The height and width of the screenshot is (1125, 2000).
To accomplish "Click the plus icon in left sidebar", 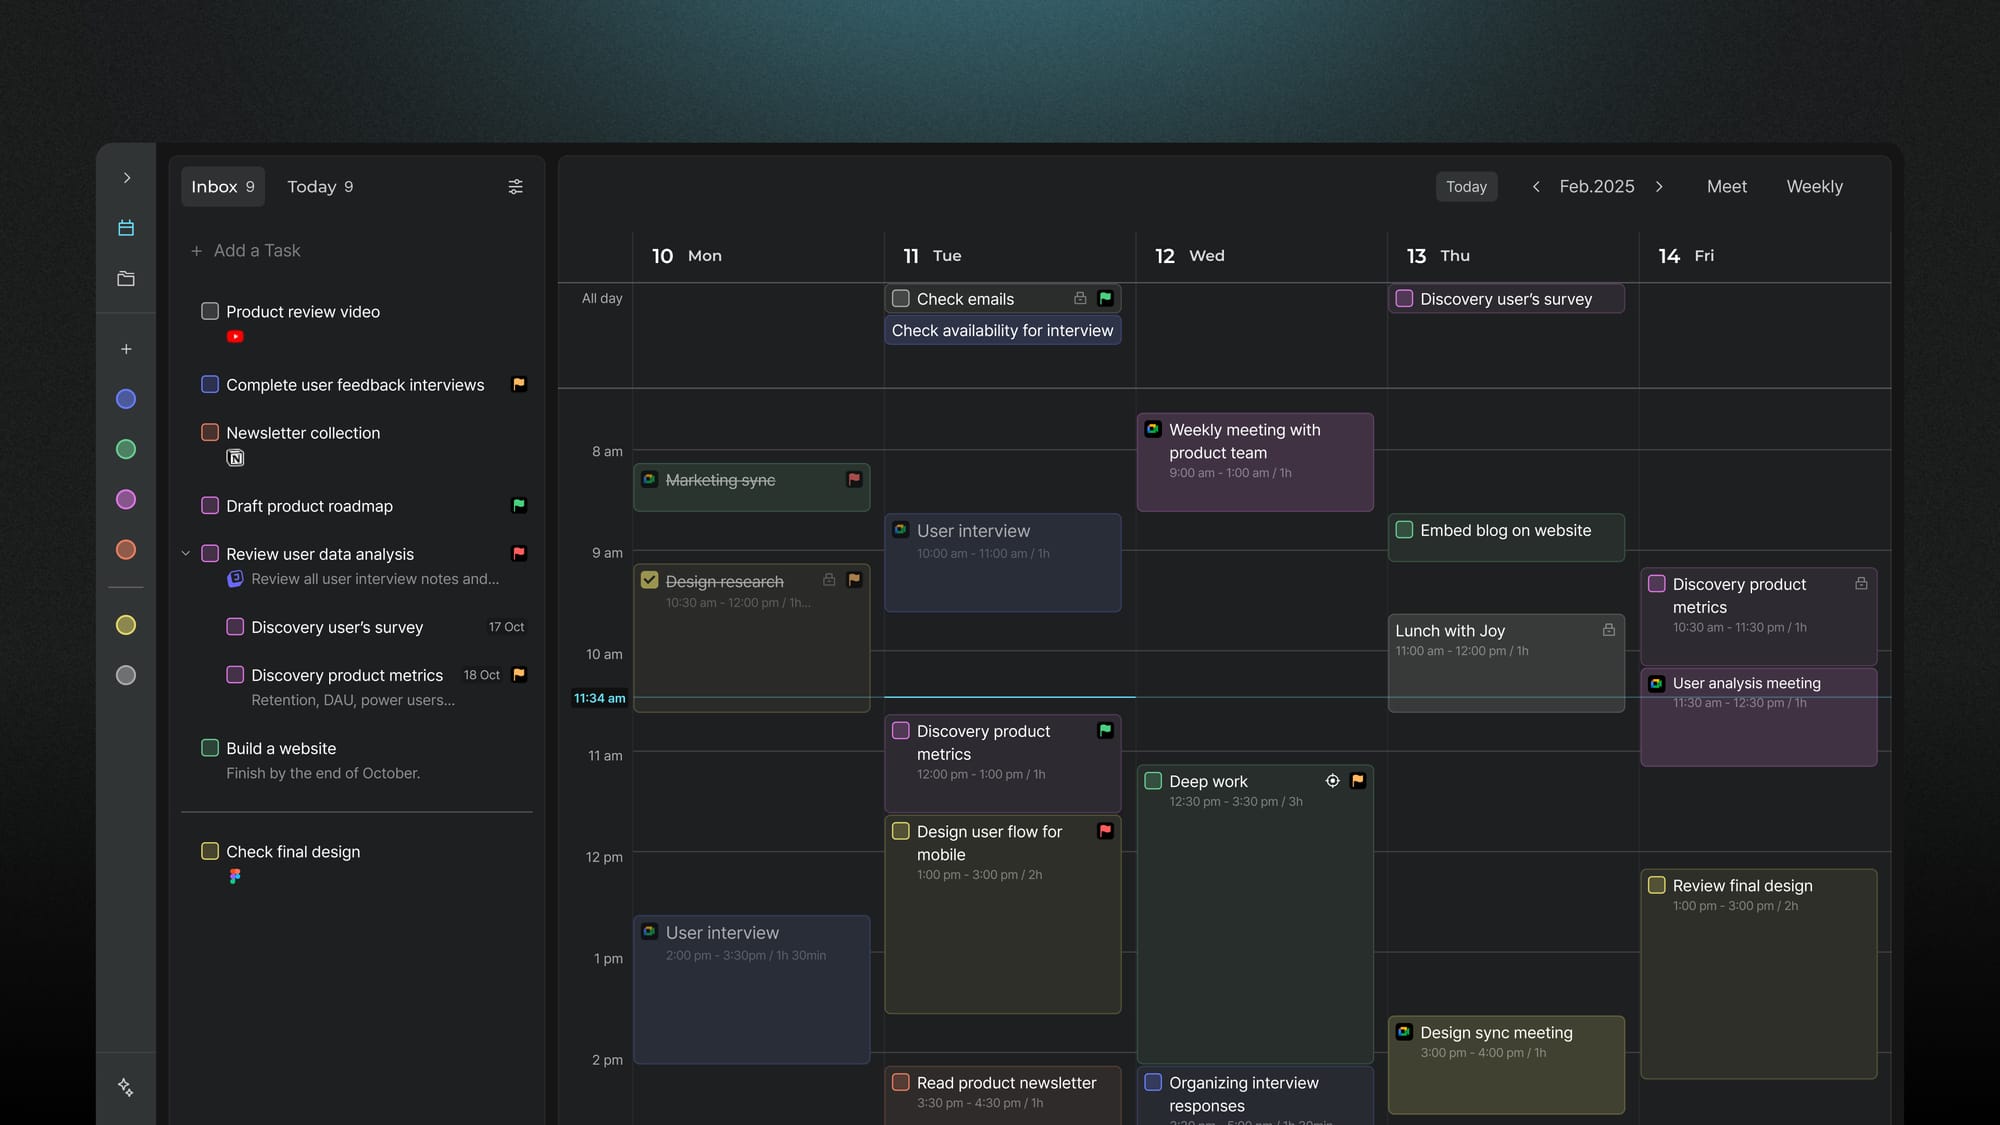I will [126, 349].
